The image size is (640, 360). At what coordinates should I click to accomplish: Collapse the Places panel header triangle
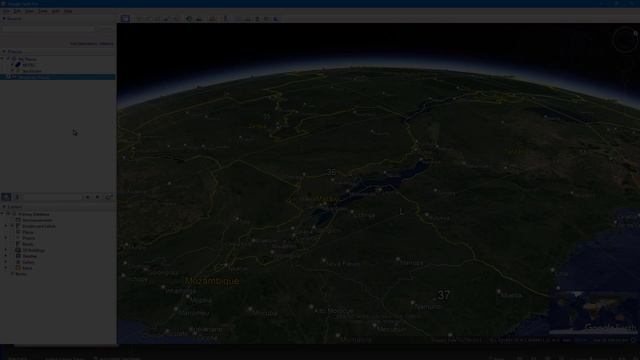(x=4, y=51)
